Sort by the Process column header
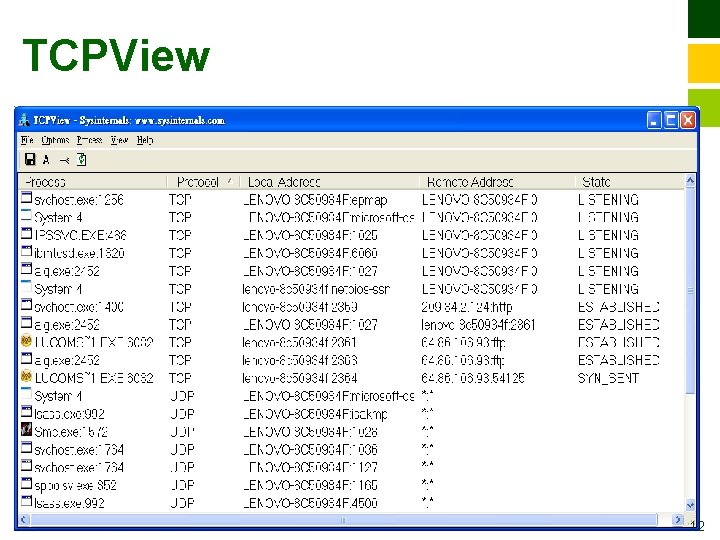The width and height of the screenshot is (720, 540). (92, 182)
